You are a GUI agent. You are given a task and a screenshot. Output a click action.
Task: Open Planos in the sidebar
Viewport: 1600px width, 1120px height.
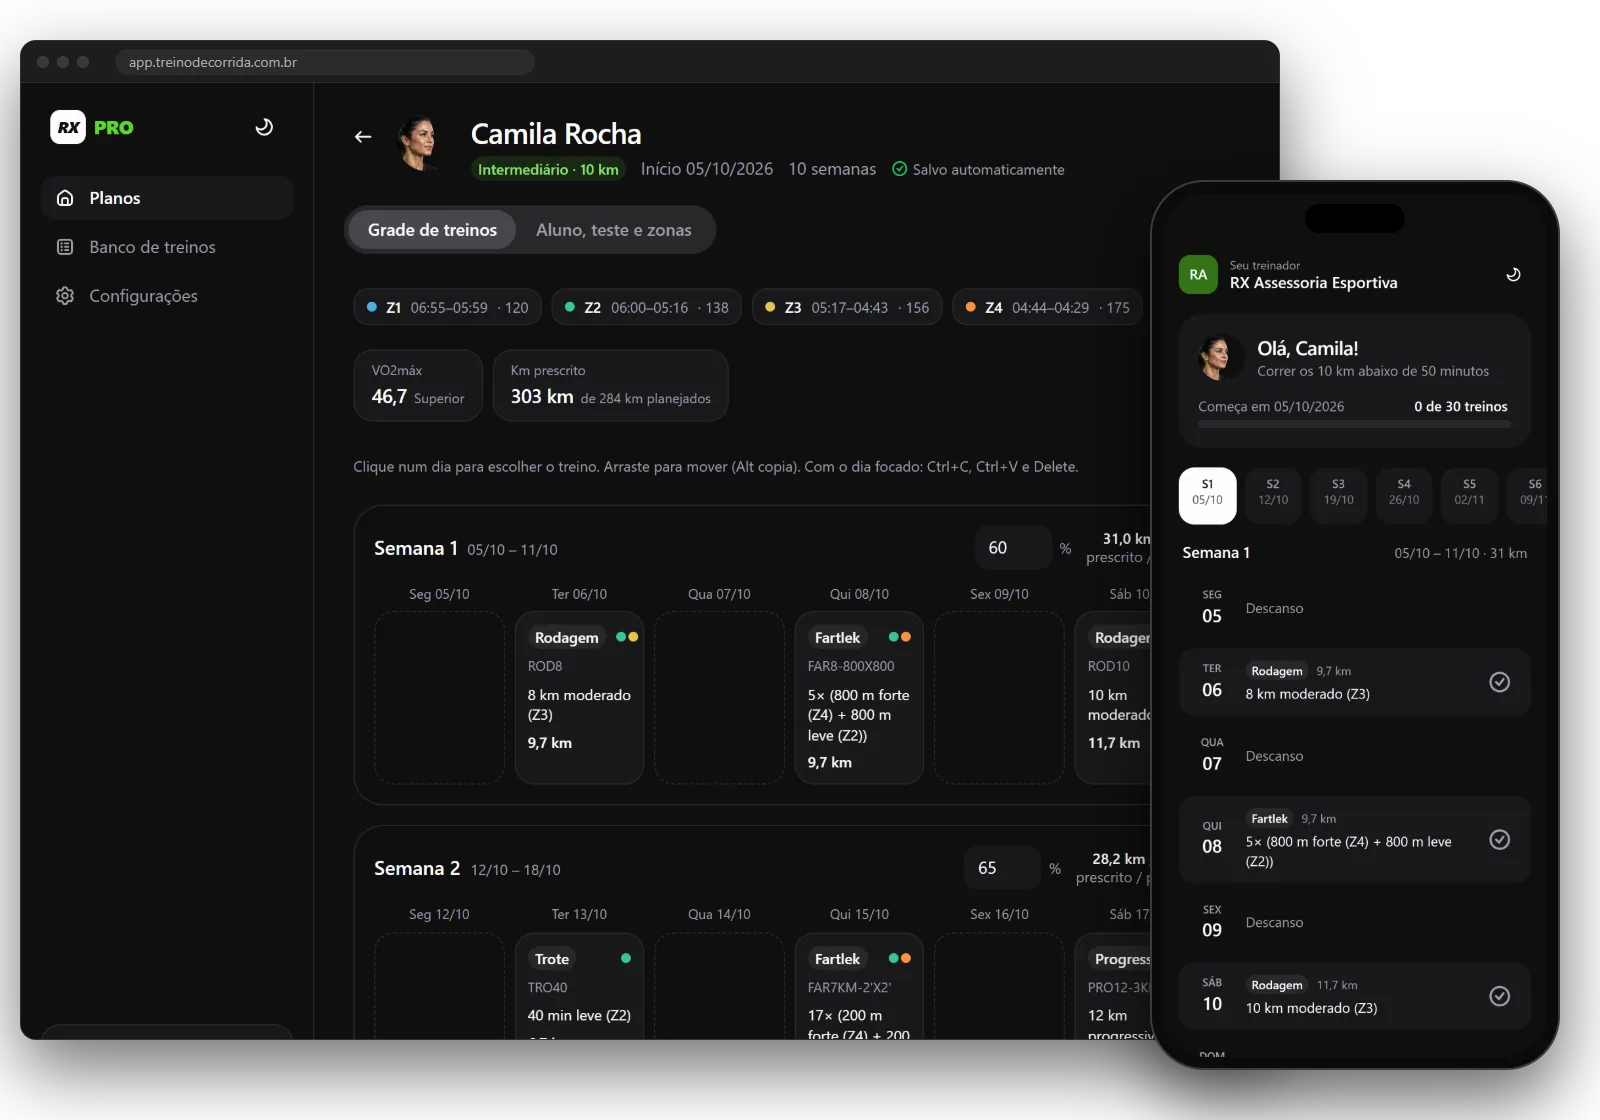tap(167, 198)
